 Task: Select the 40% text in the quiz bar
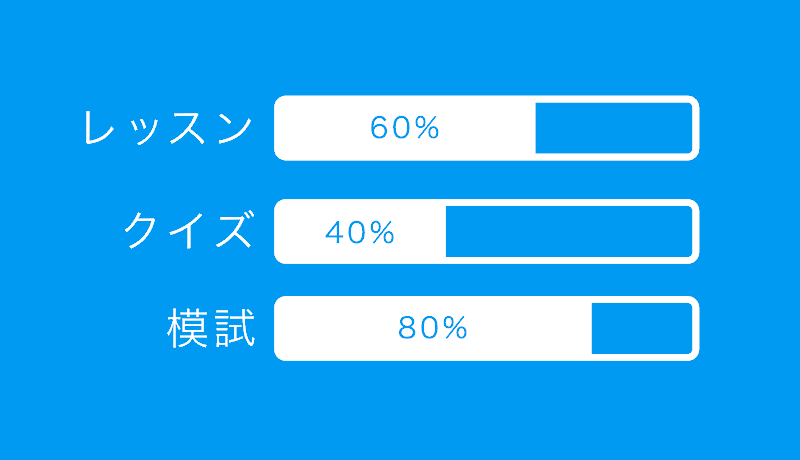point(360,233)
